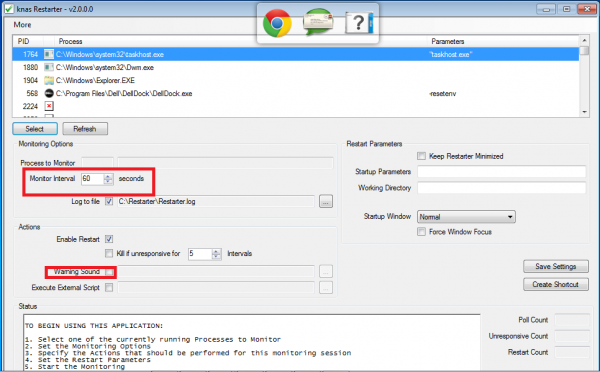Open the question mark help dock icon
This screenshot has width=600, height=372.
click(x=359, y=23)
